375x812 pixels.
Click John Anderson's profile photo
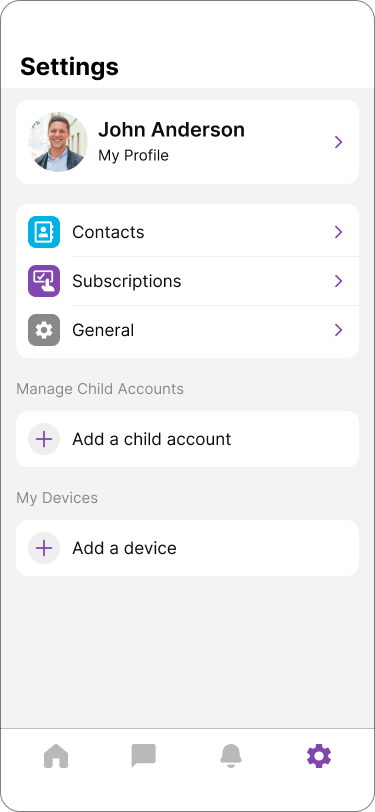click(58, 142)
